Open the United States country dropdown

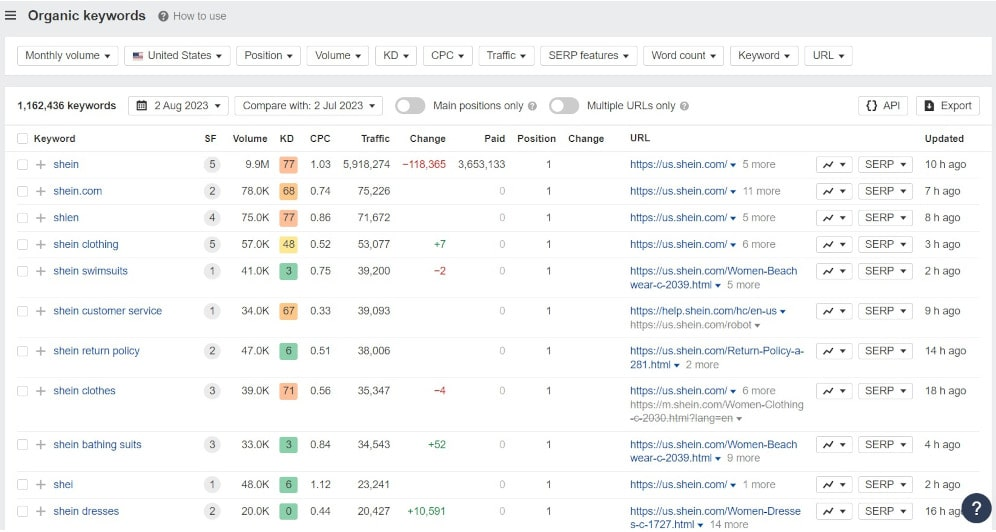(x=177, y=56)
